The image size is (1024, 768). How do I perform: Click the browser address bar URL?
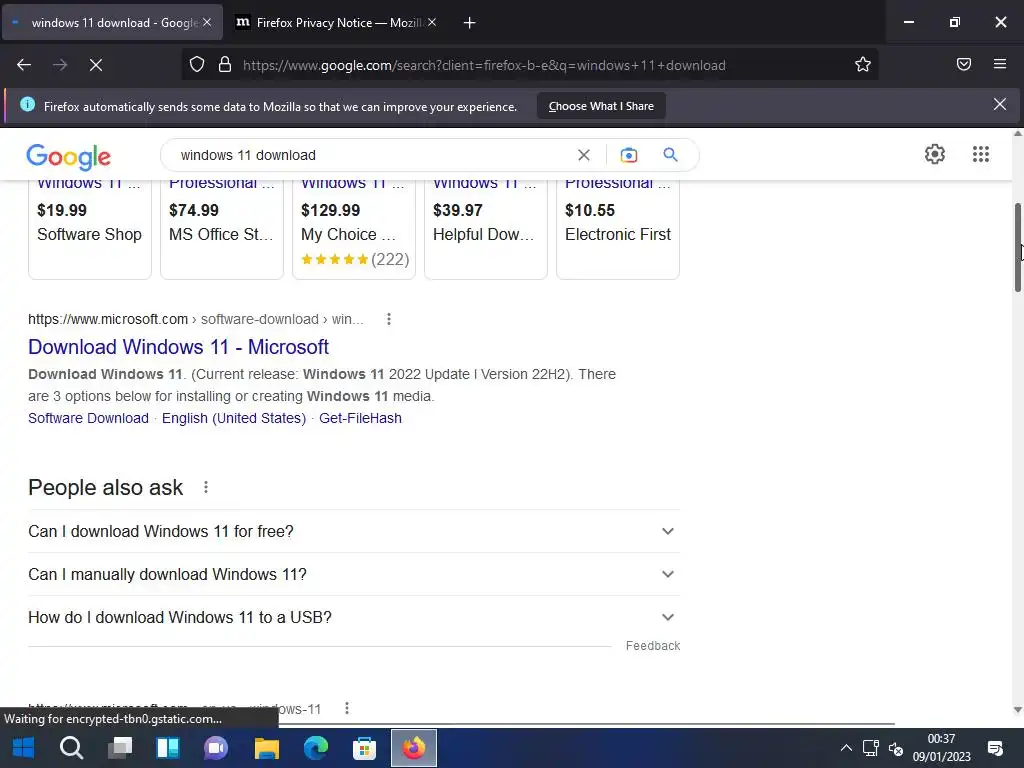(x=484, y=65)
